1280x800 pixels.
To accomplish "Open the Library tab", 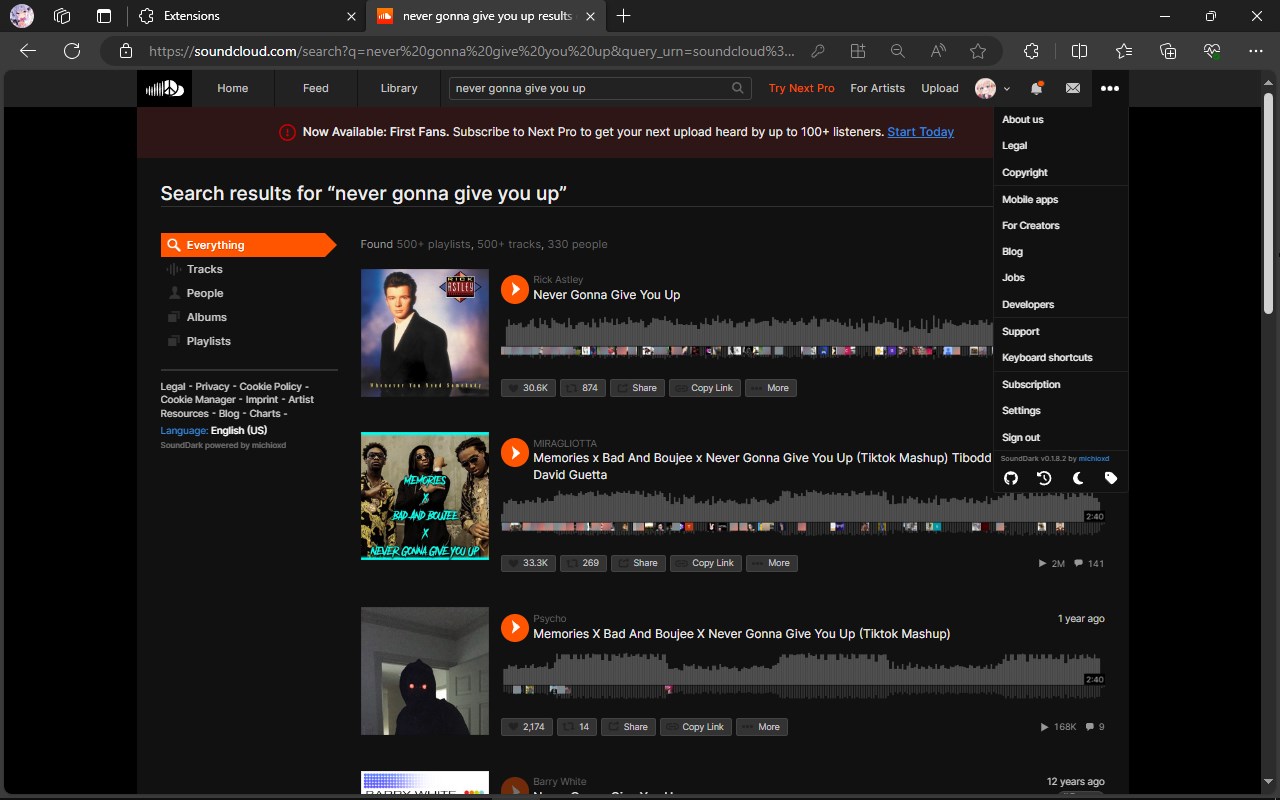I will [x=399, y=88].
